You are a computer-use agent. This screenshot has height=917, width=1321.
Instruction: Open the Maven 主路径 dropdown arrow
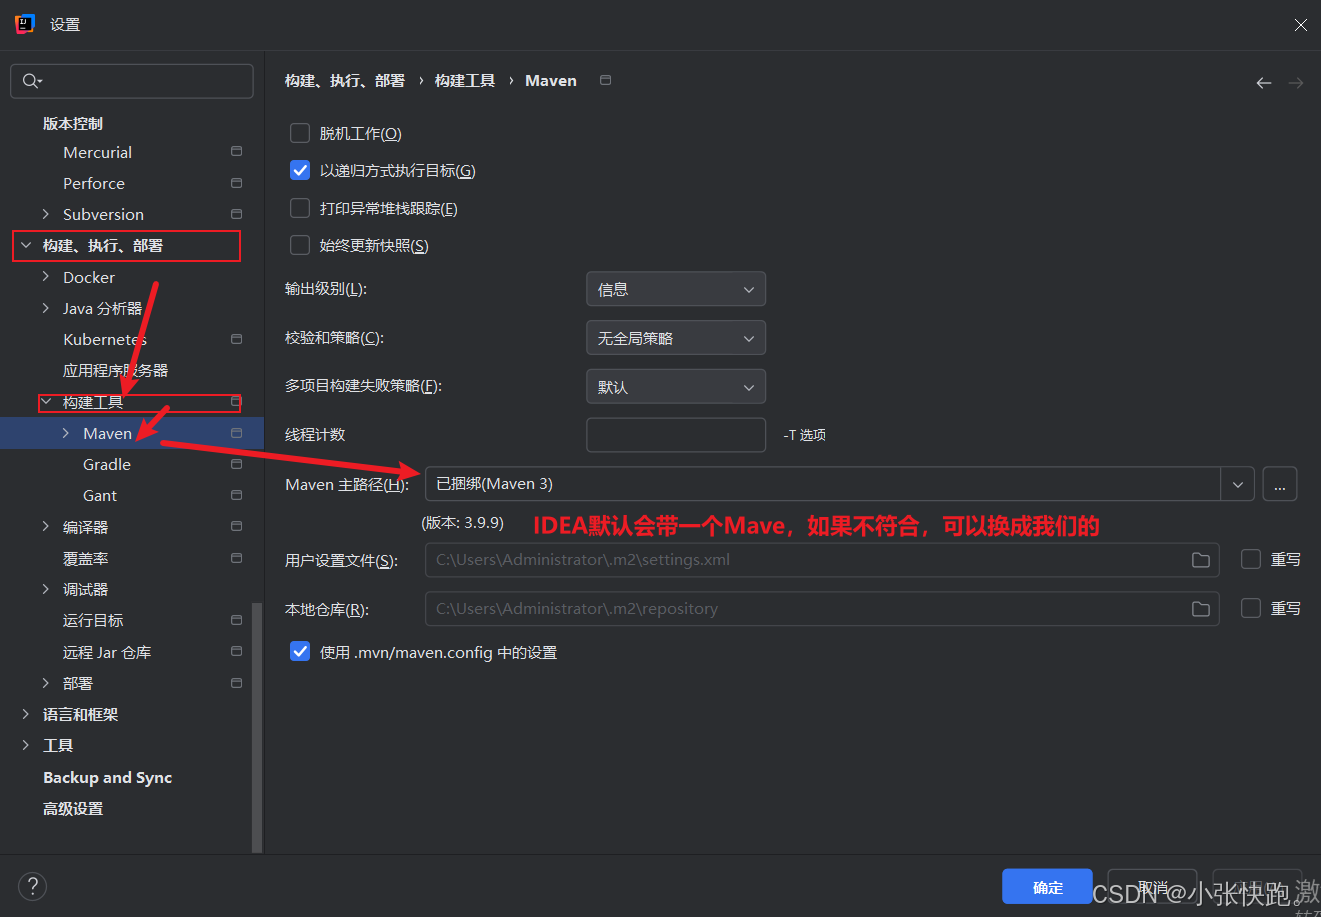point(1238,484)
